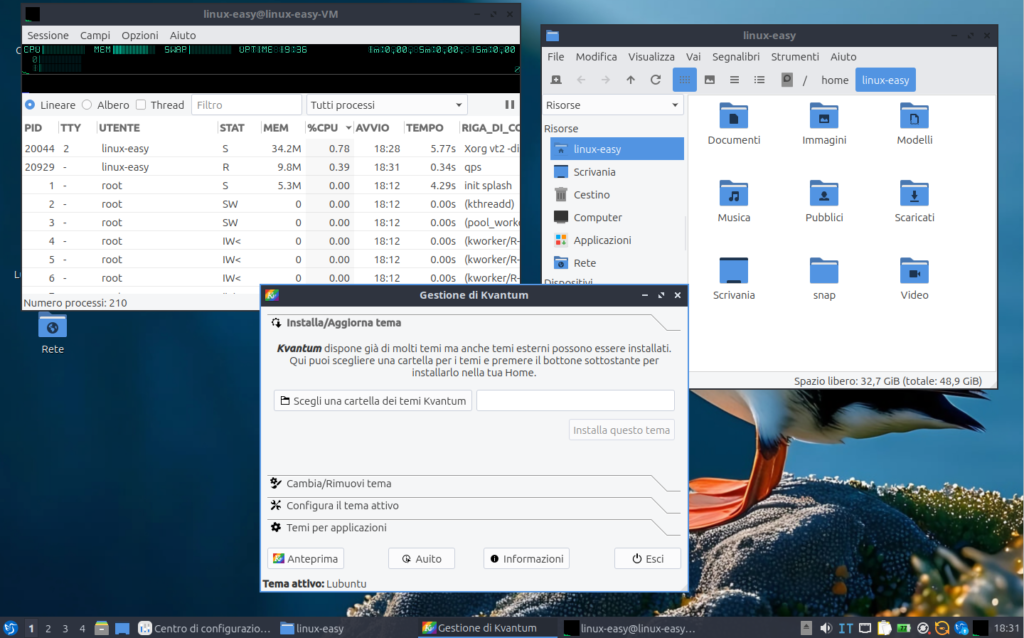Click Scegli una cartella dei temi Kvantum
Viewport: 1024px width, 638px height.
point(372,400)
